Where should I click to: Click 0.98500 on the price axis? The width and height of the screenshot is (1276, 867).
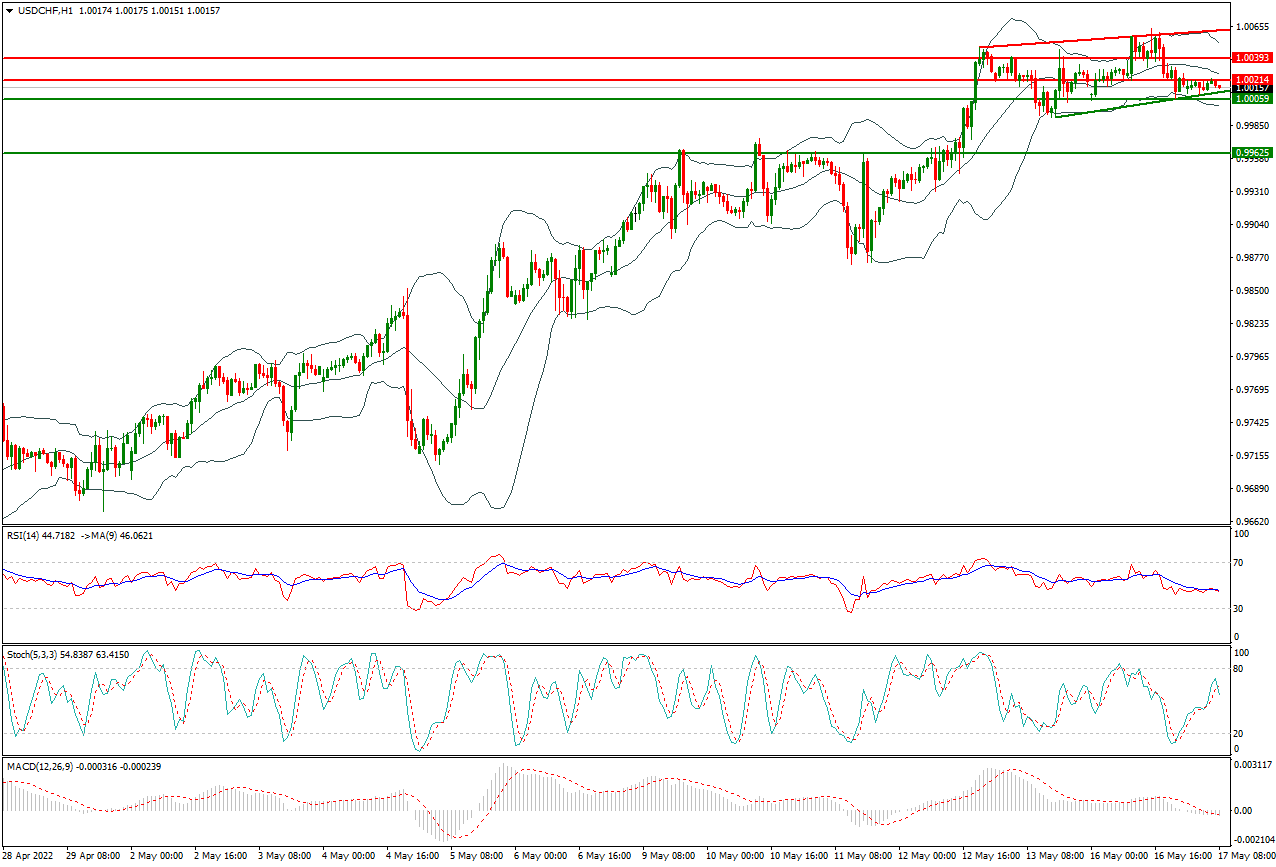(1252, 291)
